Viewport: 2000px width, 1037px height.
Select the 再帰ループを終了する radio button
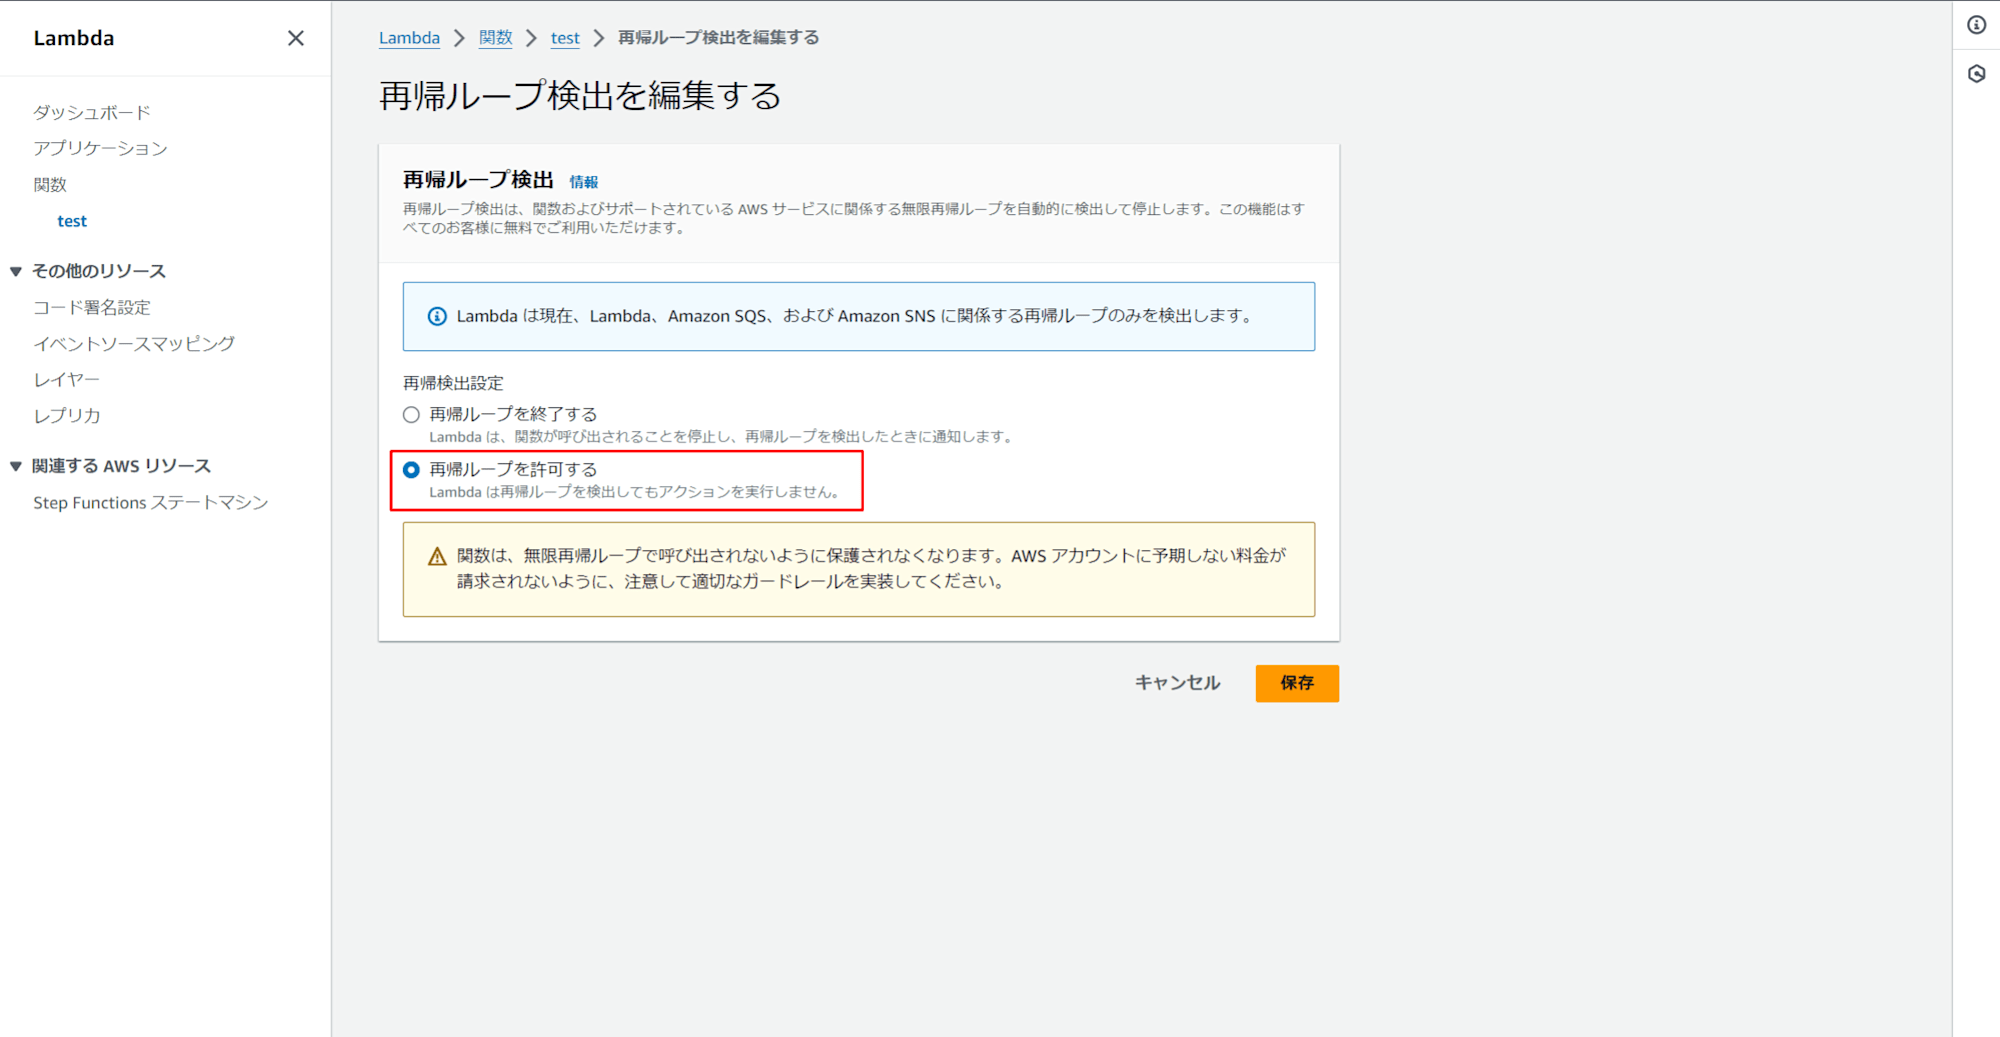click(x=411, y=414)
